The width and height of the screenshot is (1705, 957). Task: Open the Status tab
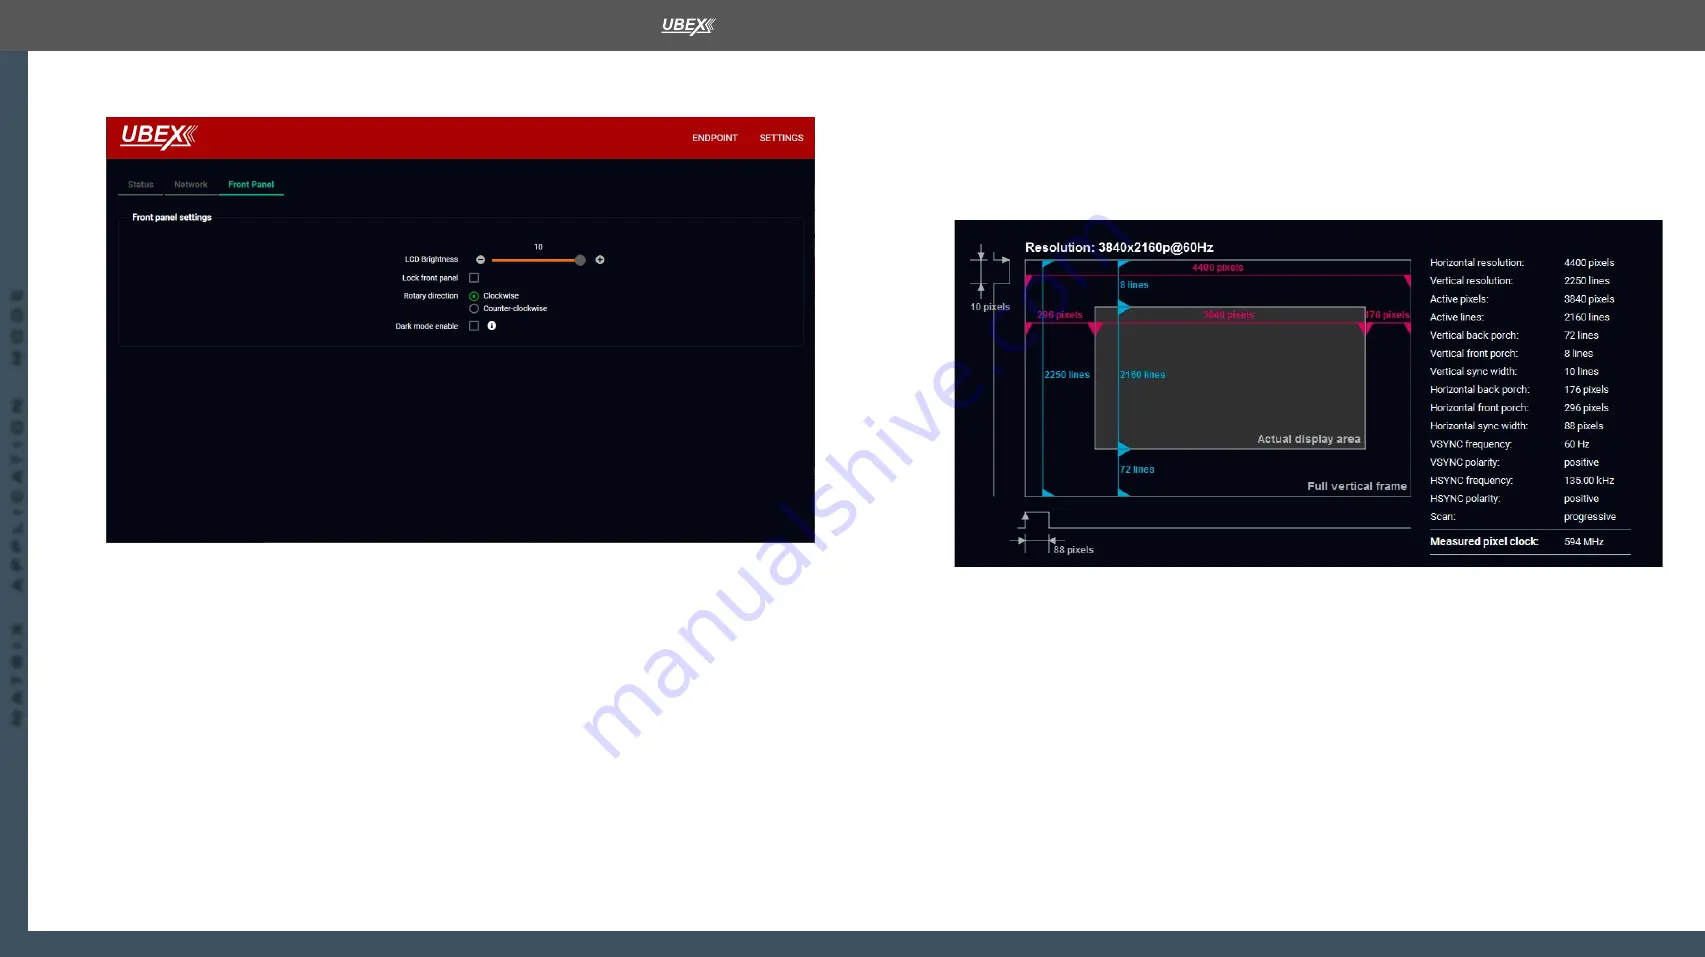click(x=141, y=185)
